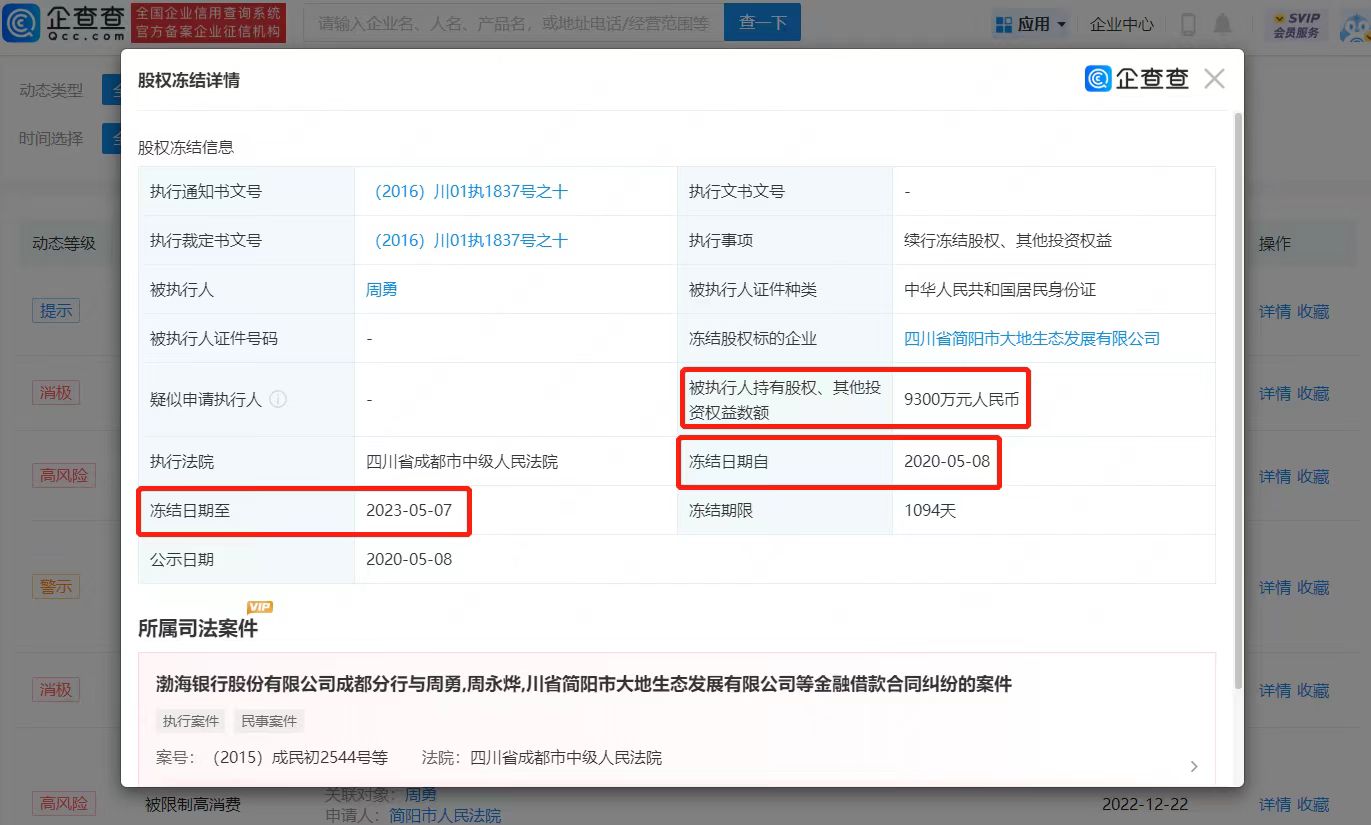Image resolution: width=1371 pixels, height=825 pixels.
Task: Click the 提示 level tag in the background list
Action: click(56, 310)
